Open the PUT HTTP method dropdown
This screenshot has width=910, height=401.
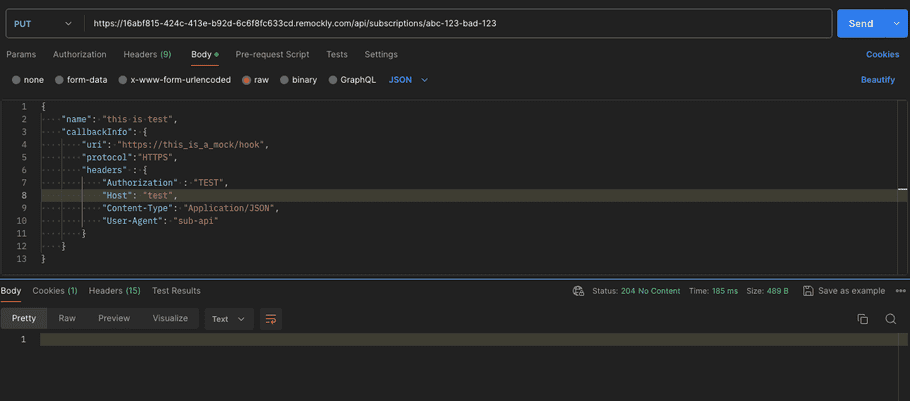tap(42, 23)
